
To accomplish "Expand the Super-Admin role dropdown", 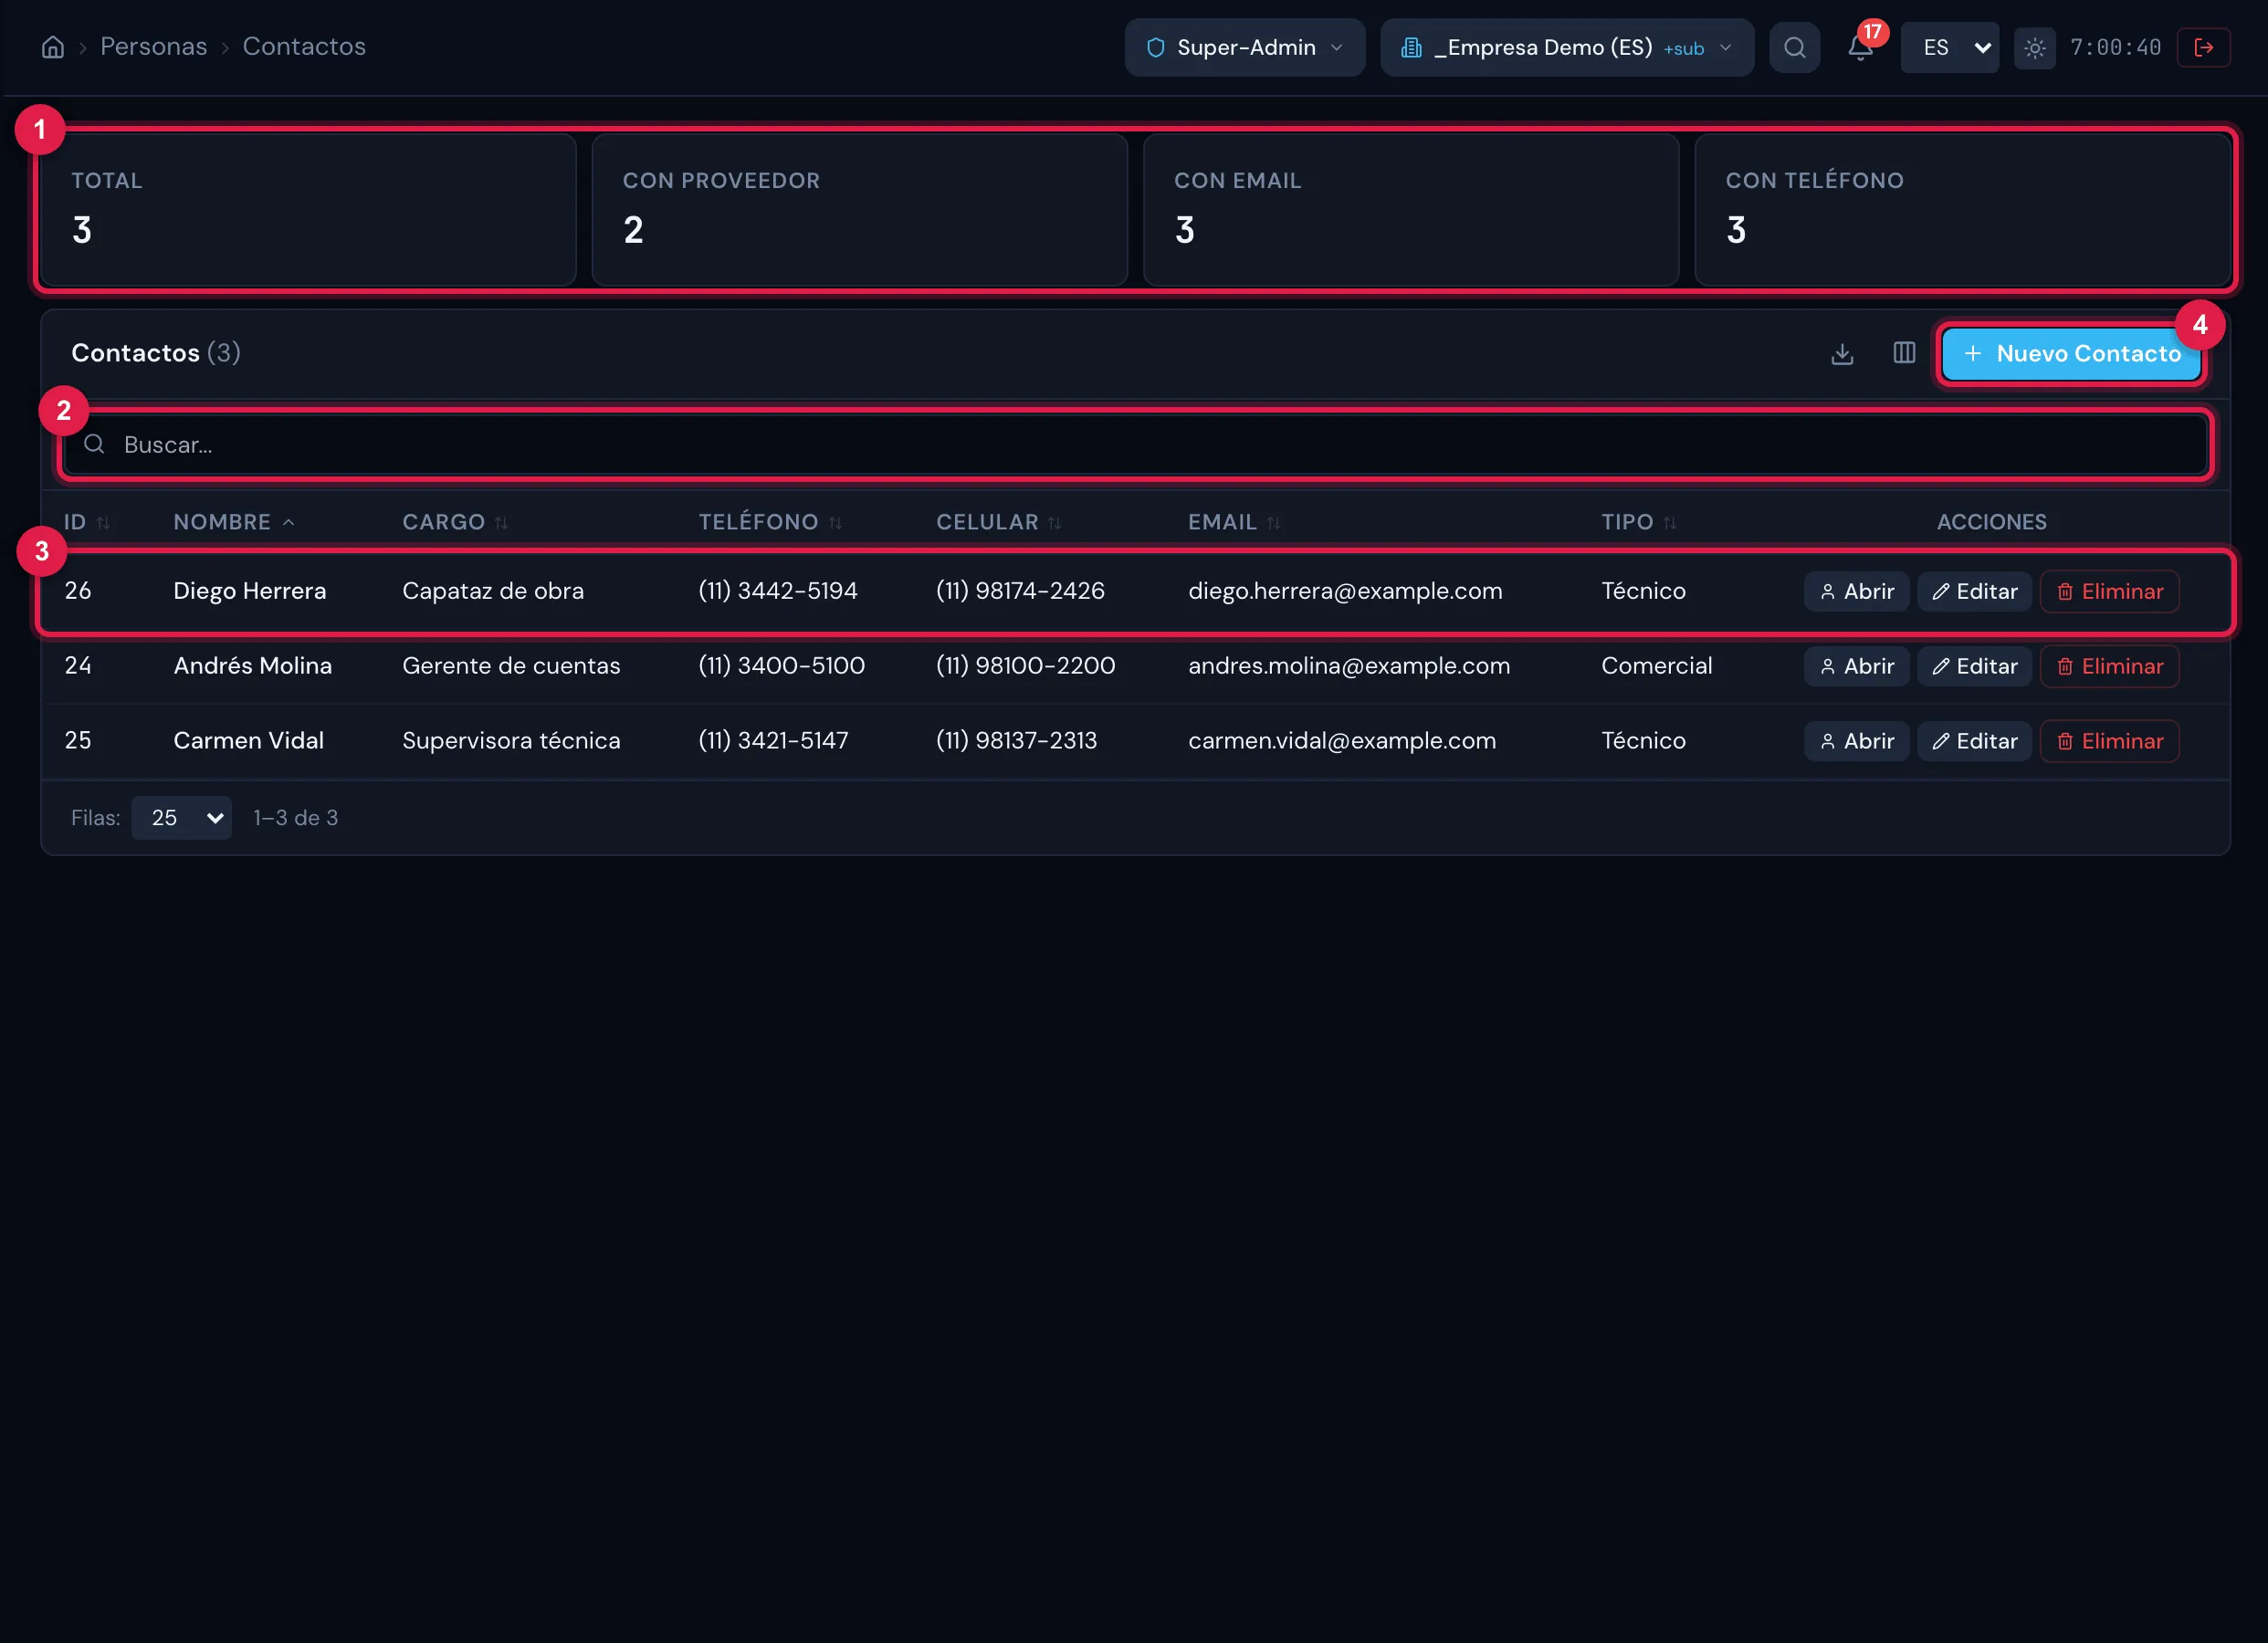I will click(1244, 47).
